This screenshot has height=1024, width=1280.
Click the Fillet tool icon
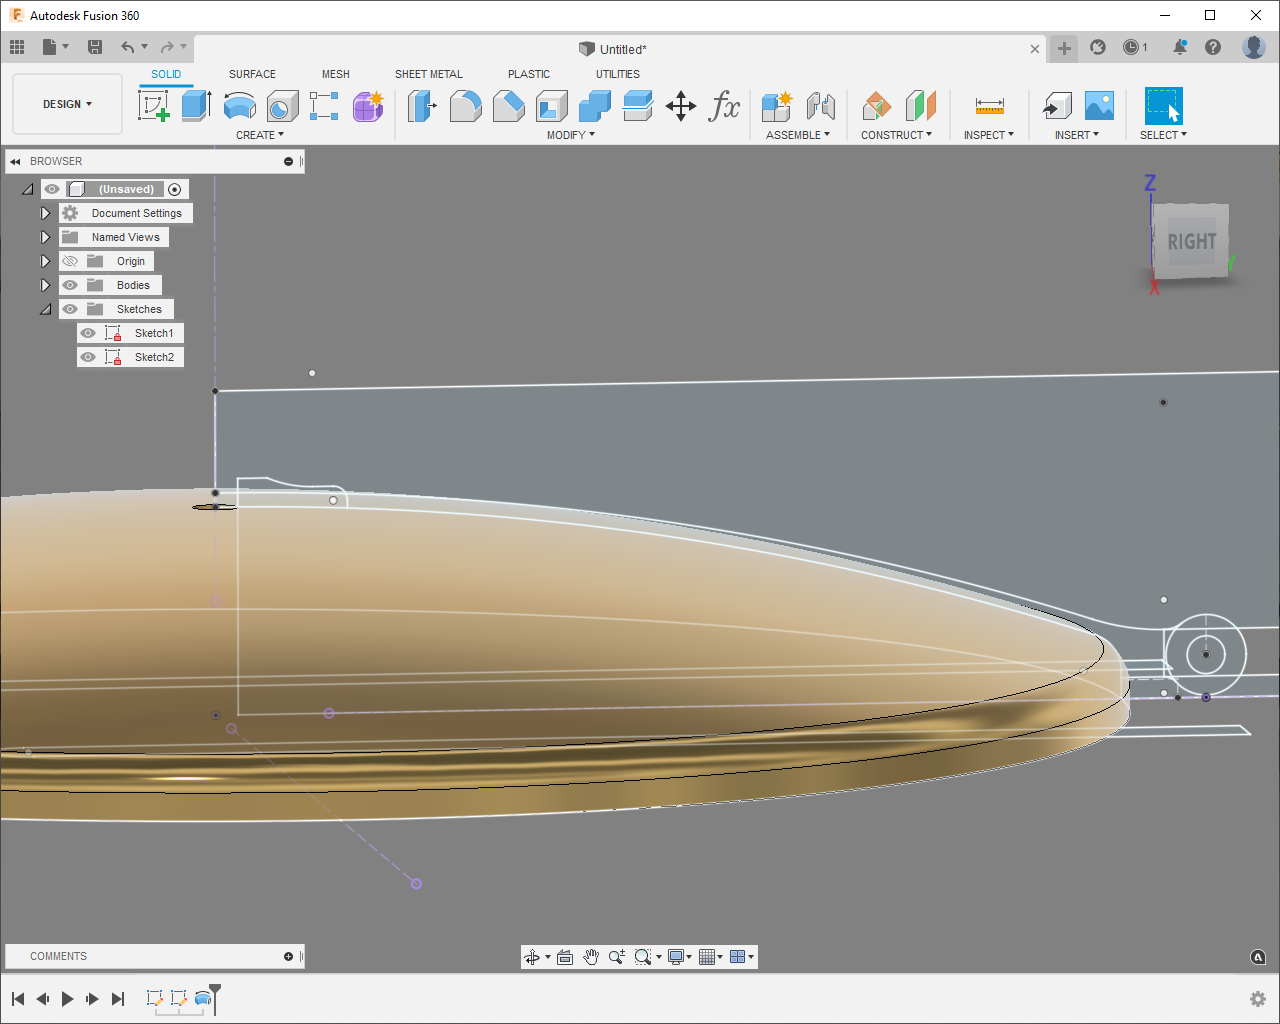[x=465, y=105]
